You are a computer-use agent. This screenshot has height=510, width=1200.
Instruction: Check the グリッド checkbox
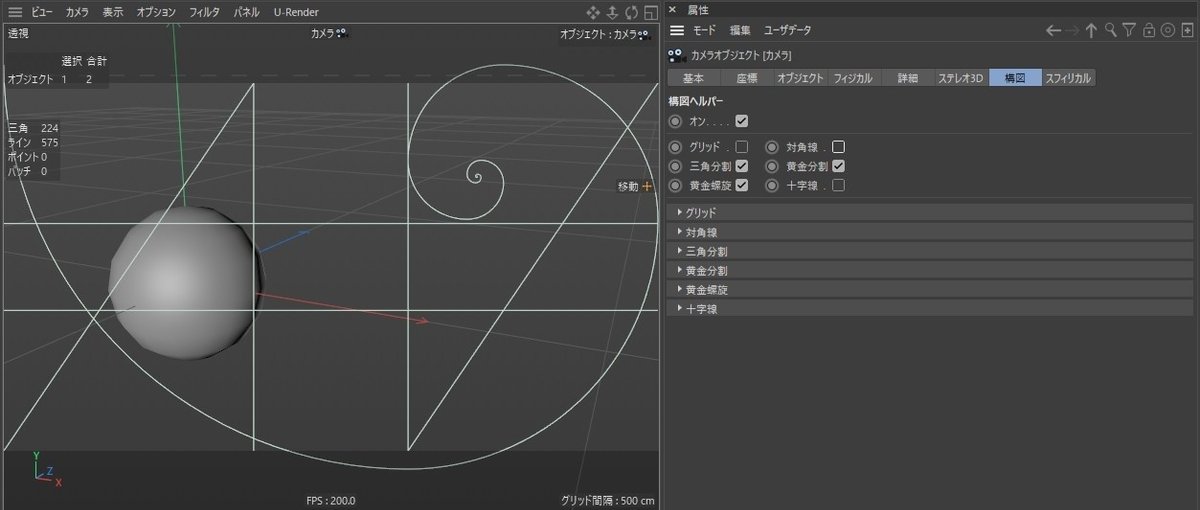tap(741, 147)
